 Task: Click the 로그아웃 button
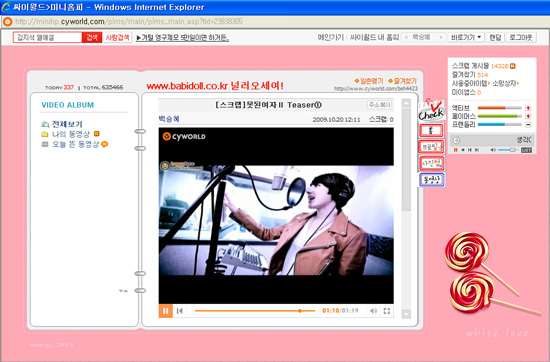point(521,38)
